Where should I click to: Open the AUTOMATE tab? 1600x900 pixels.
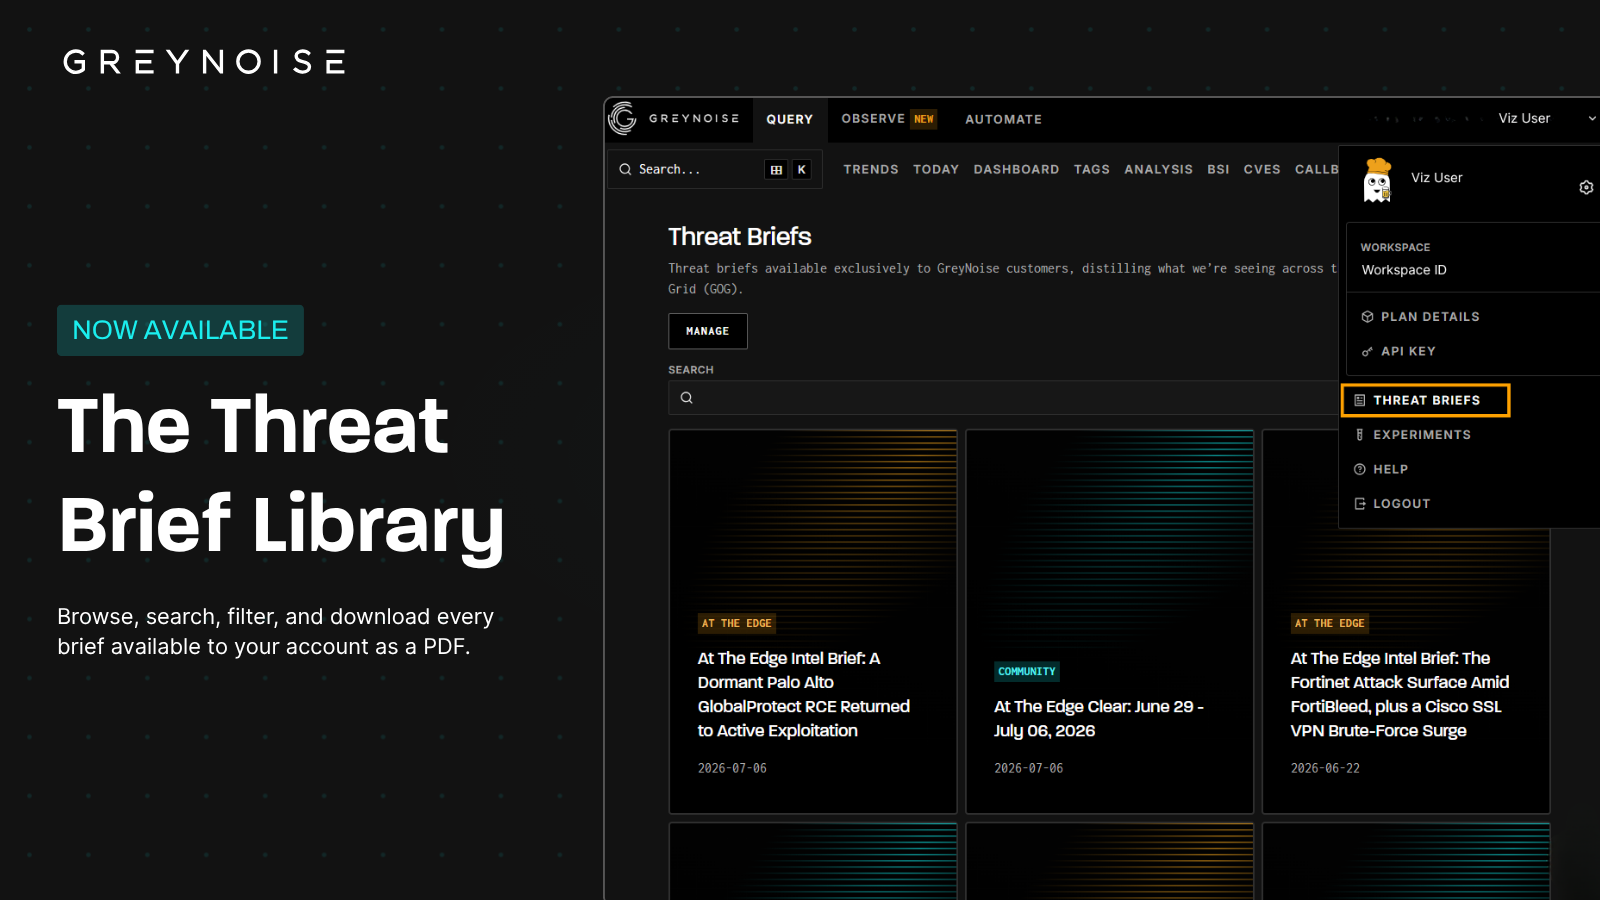click(1004, 119)
